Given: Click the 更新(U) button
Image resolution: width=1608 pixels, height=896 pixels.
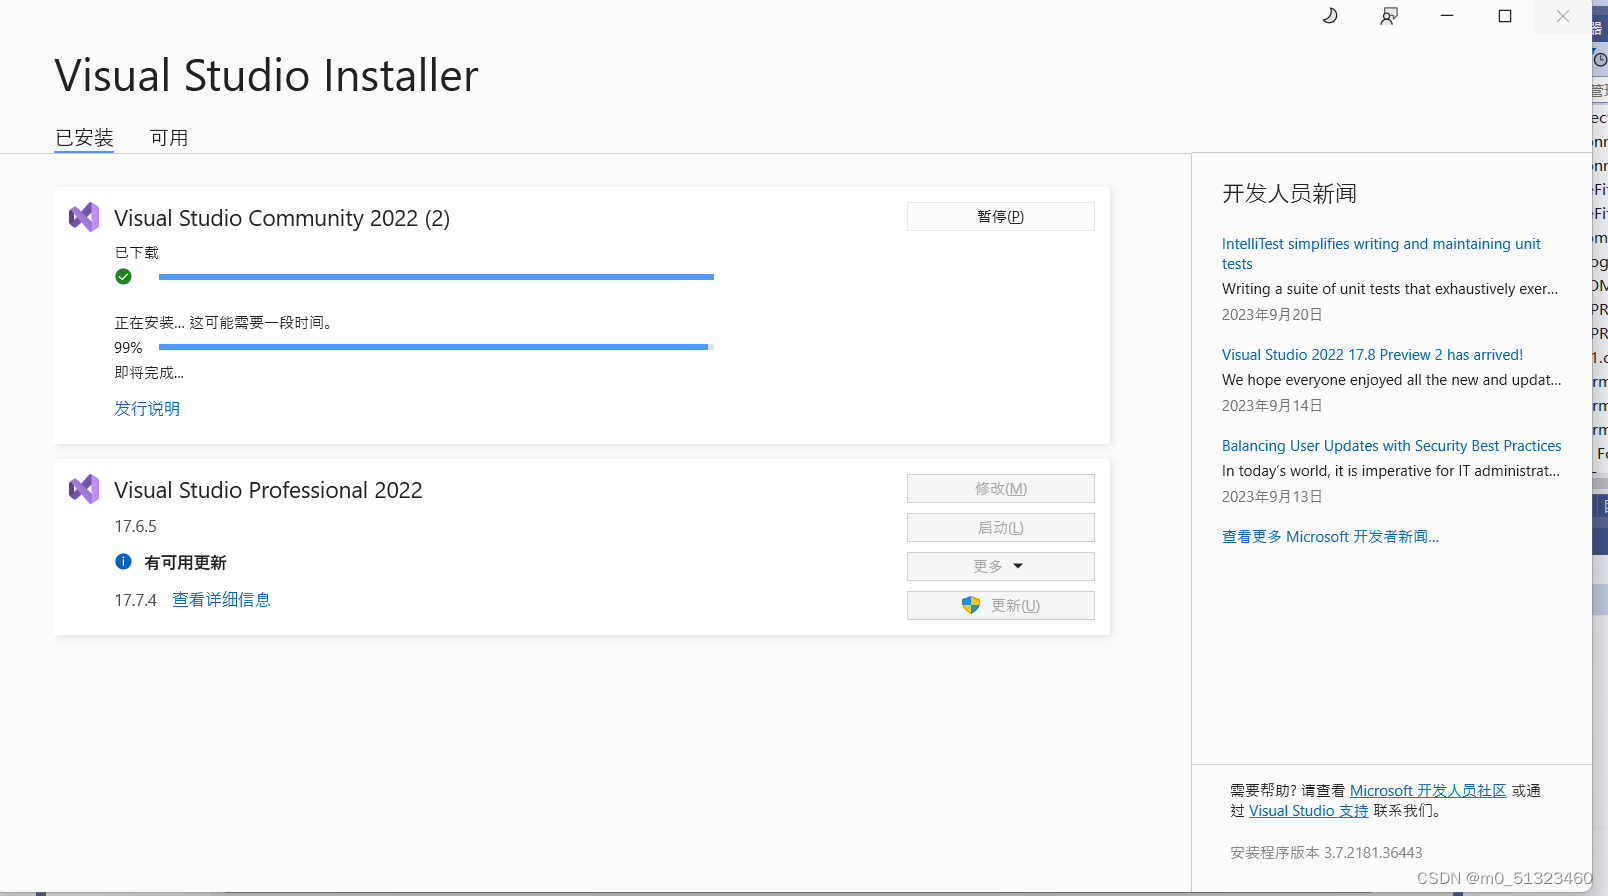Looking at the screenshot, I should point(1001,606).
